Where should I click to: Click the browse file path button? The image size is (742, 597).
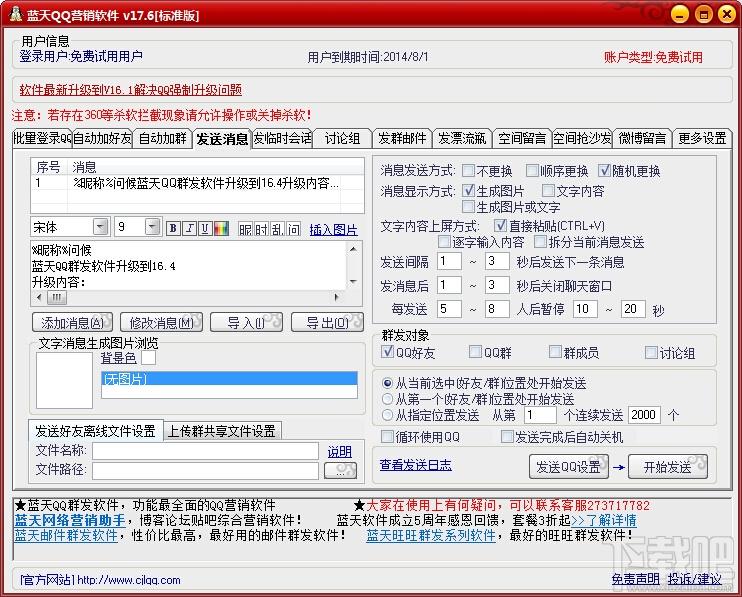tap(340, 470)
